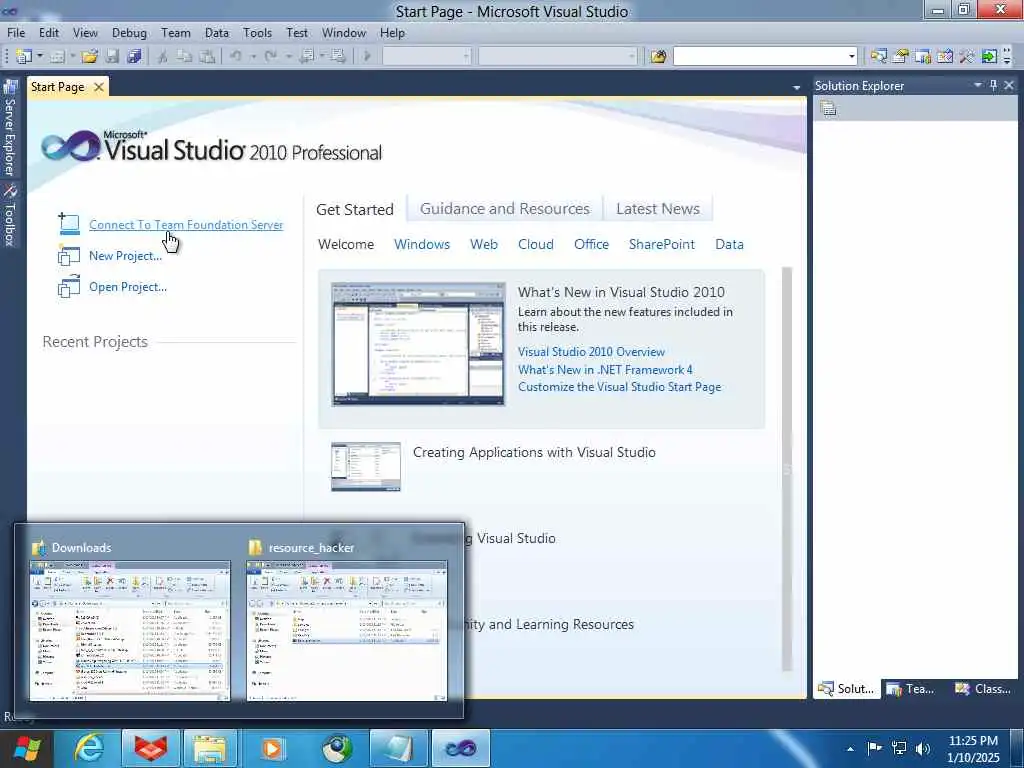Click the icon inside Solution Explorer's toolbar
The height and width of the screenshot is (768, 1024).
click(x=829, y=109)
